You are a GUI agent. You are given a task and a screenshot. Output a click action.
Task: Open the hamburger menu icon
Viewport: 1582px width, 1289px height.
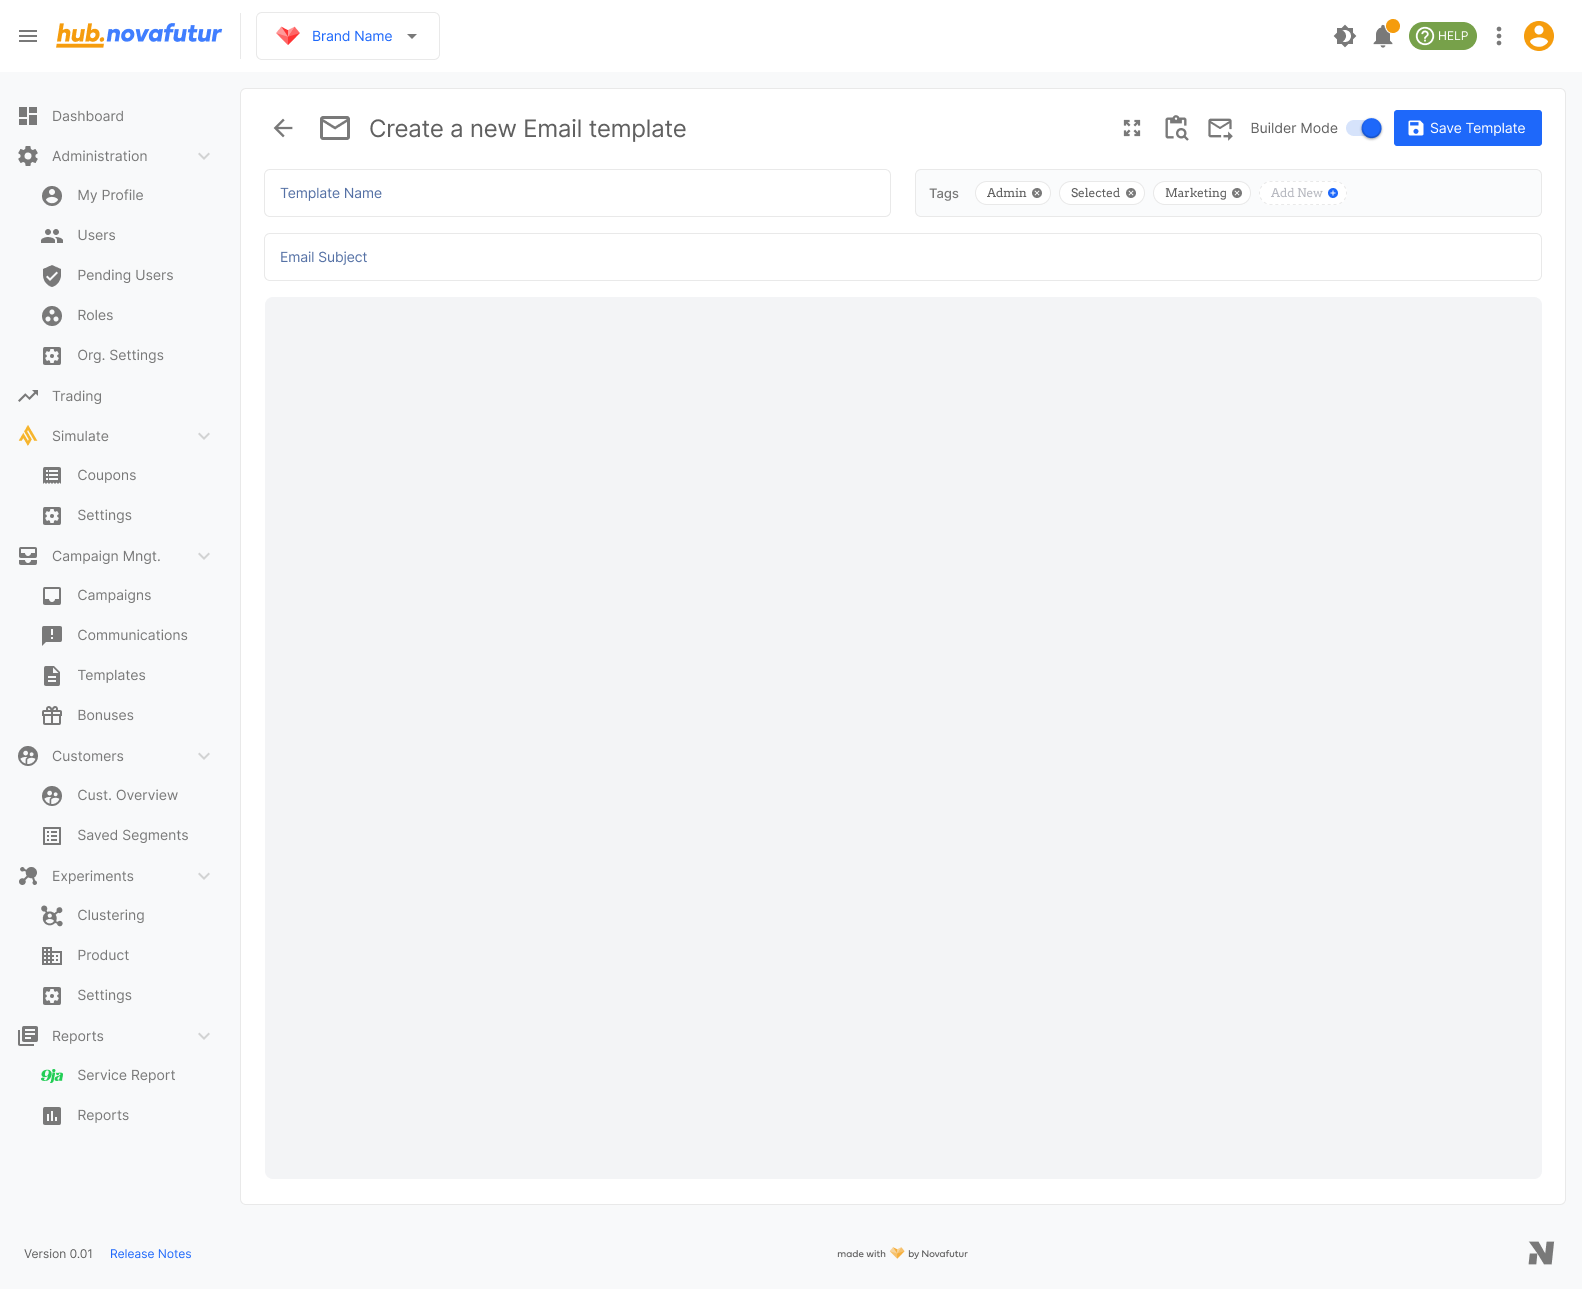click(28, 36)
